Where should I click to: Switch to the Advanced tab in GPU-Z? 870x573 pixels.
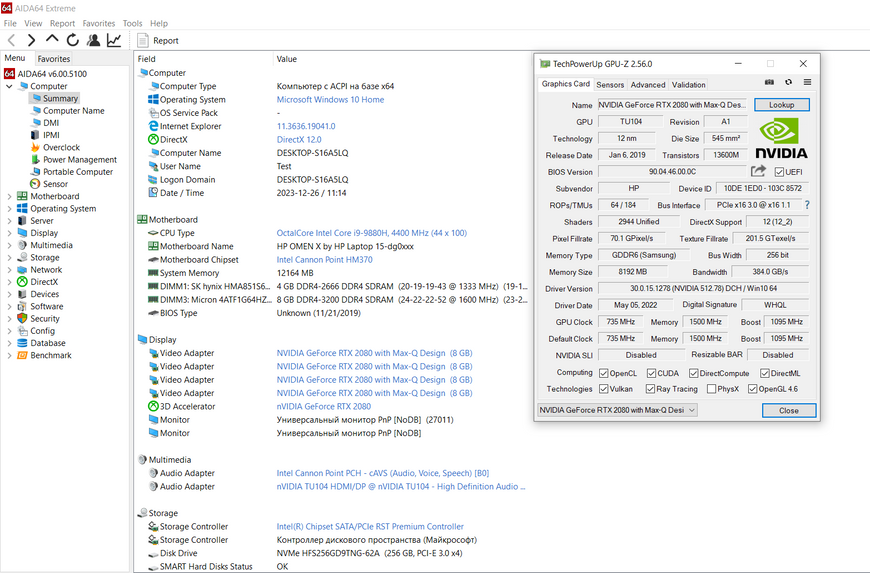(648, 84)
